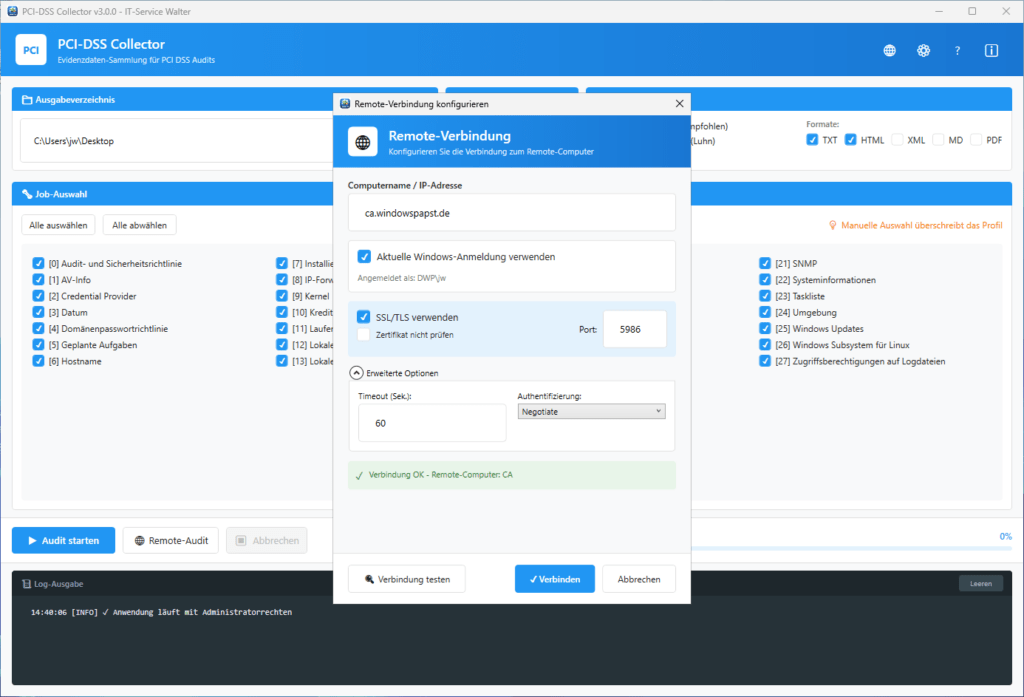Click the globe icon in the Remote-Verbindung dialog header
The height and width of the screenshot is (697, 1024).
pos(361,141)
